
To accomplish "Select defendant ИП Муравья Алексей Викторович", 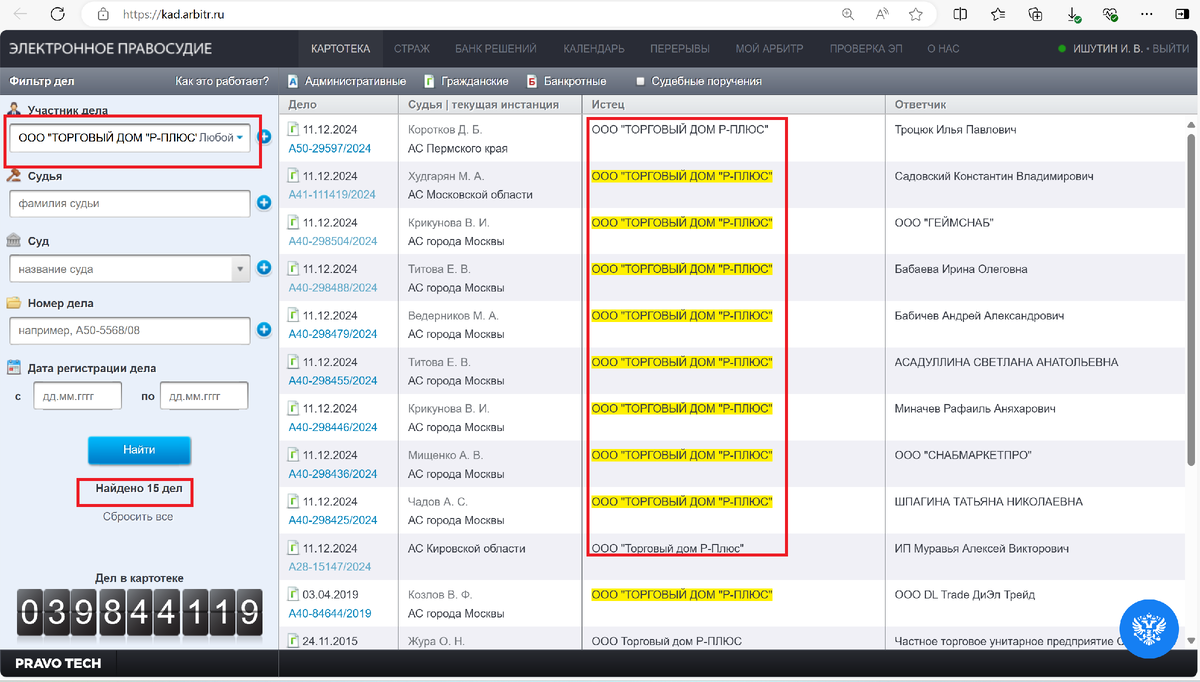I will [x=982, y=548].
